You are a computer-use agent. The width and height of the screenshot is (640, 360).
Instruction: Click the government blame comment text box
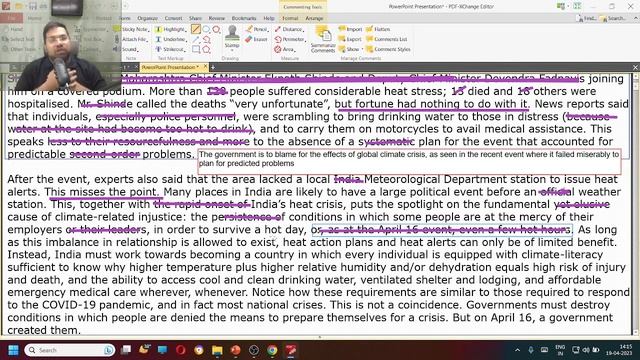coord(409,161)
